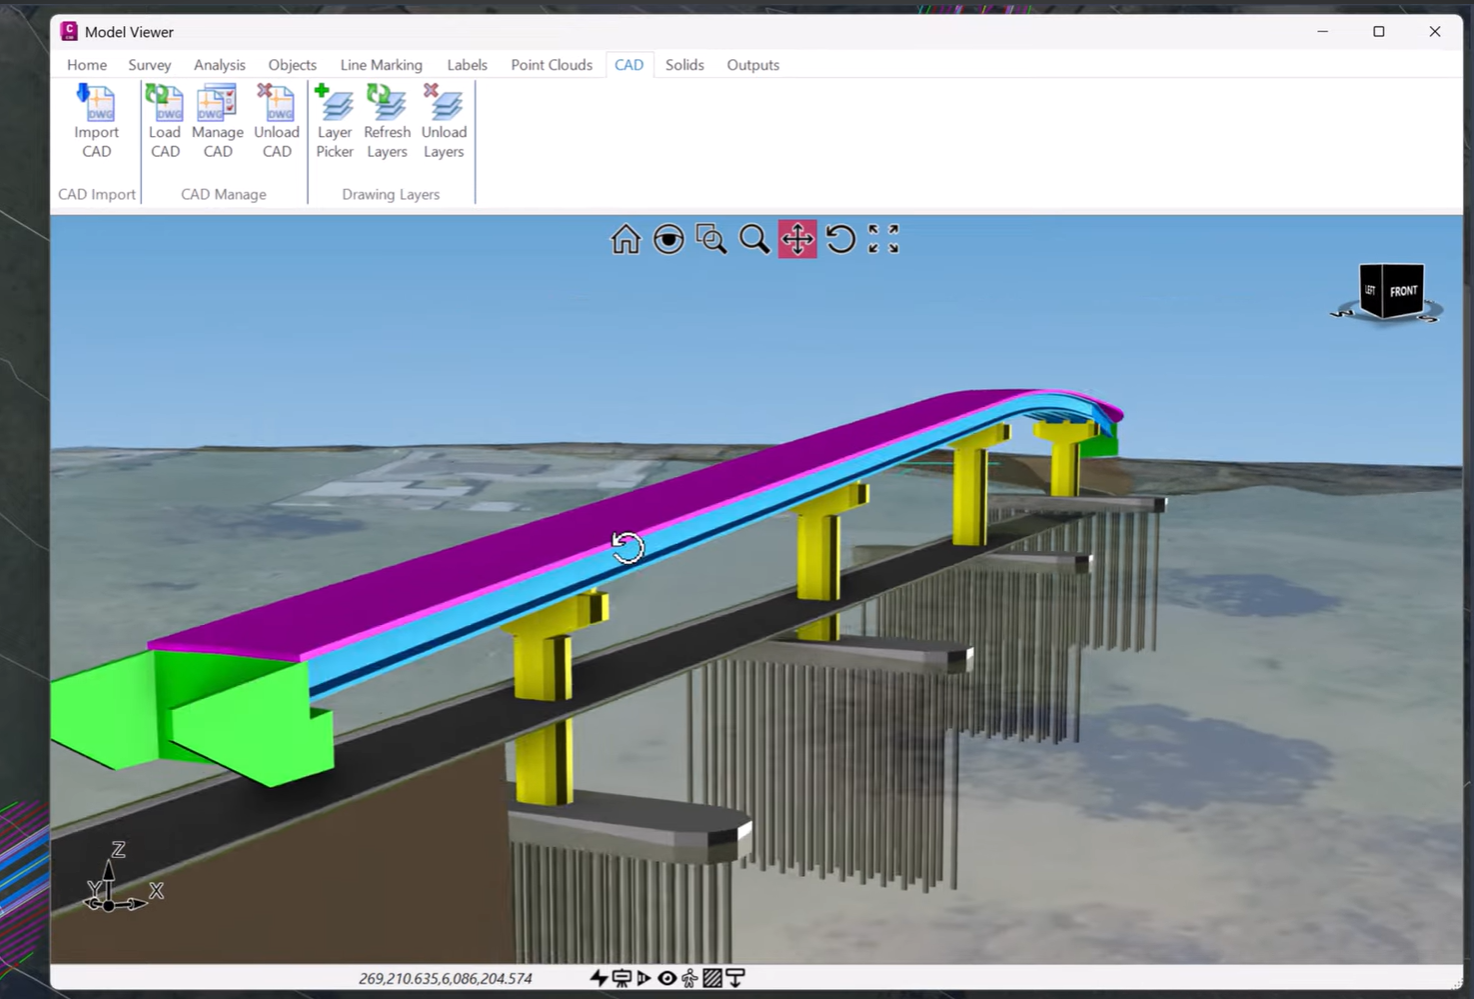The height and width of the screenshot is (999, 1474).
Task: Switch to the Survey tab
Action: click(x=149, y=65)
